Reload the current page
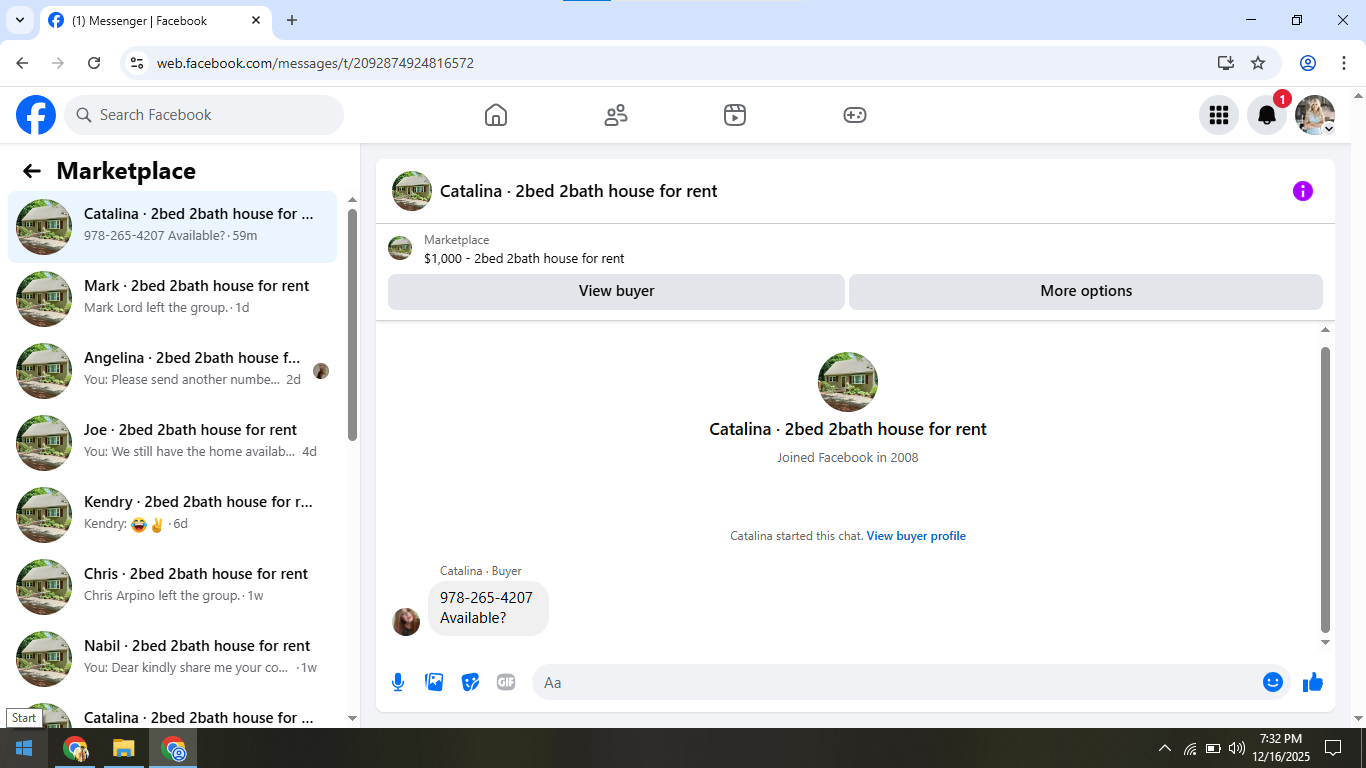The width and height of the screenshot is (1366, 768). (94, 63)
